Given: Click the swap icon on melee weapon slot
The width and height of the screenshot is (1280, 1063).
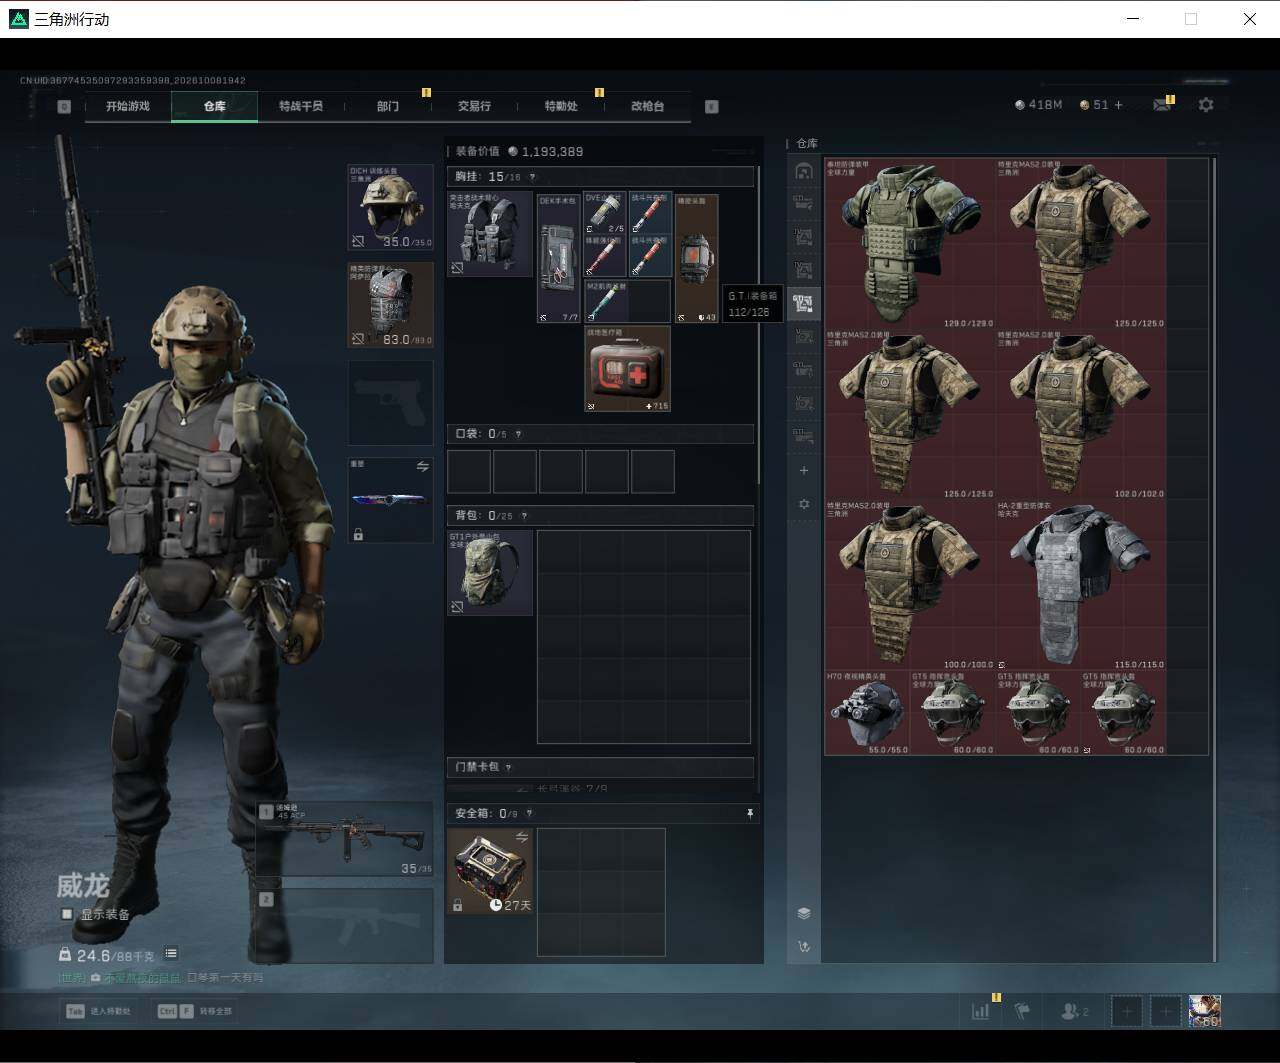Looking at the screenshot, I should pyautogui.click(x=422, y=467).
